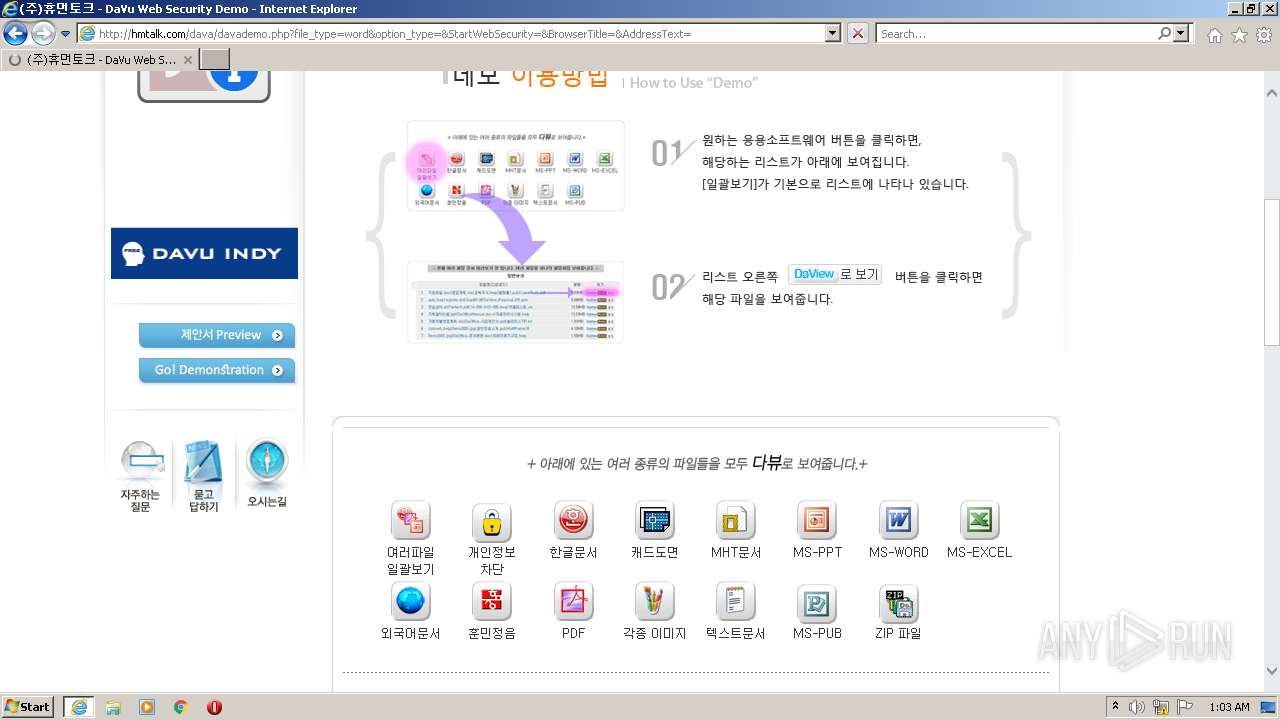Select the 개인정보 차단 lock icon

(x=492, y=521)
